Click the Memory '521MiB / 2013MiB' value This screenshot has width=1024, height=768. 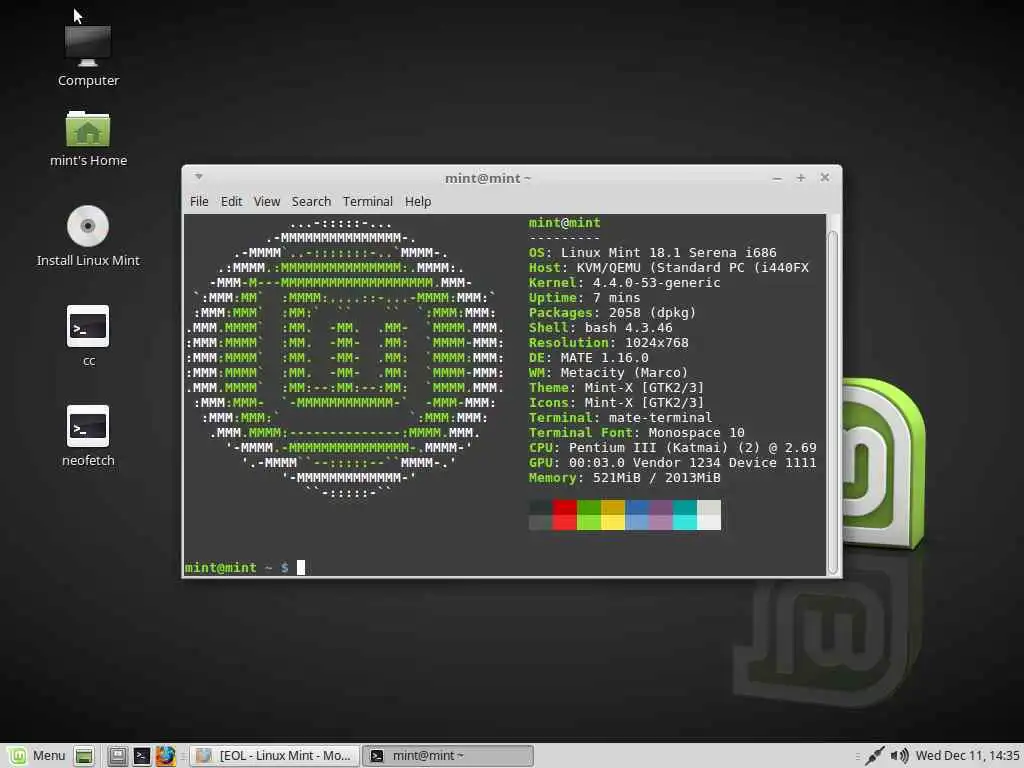pos(656,478)
